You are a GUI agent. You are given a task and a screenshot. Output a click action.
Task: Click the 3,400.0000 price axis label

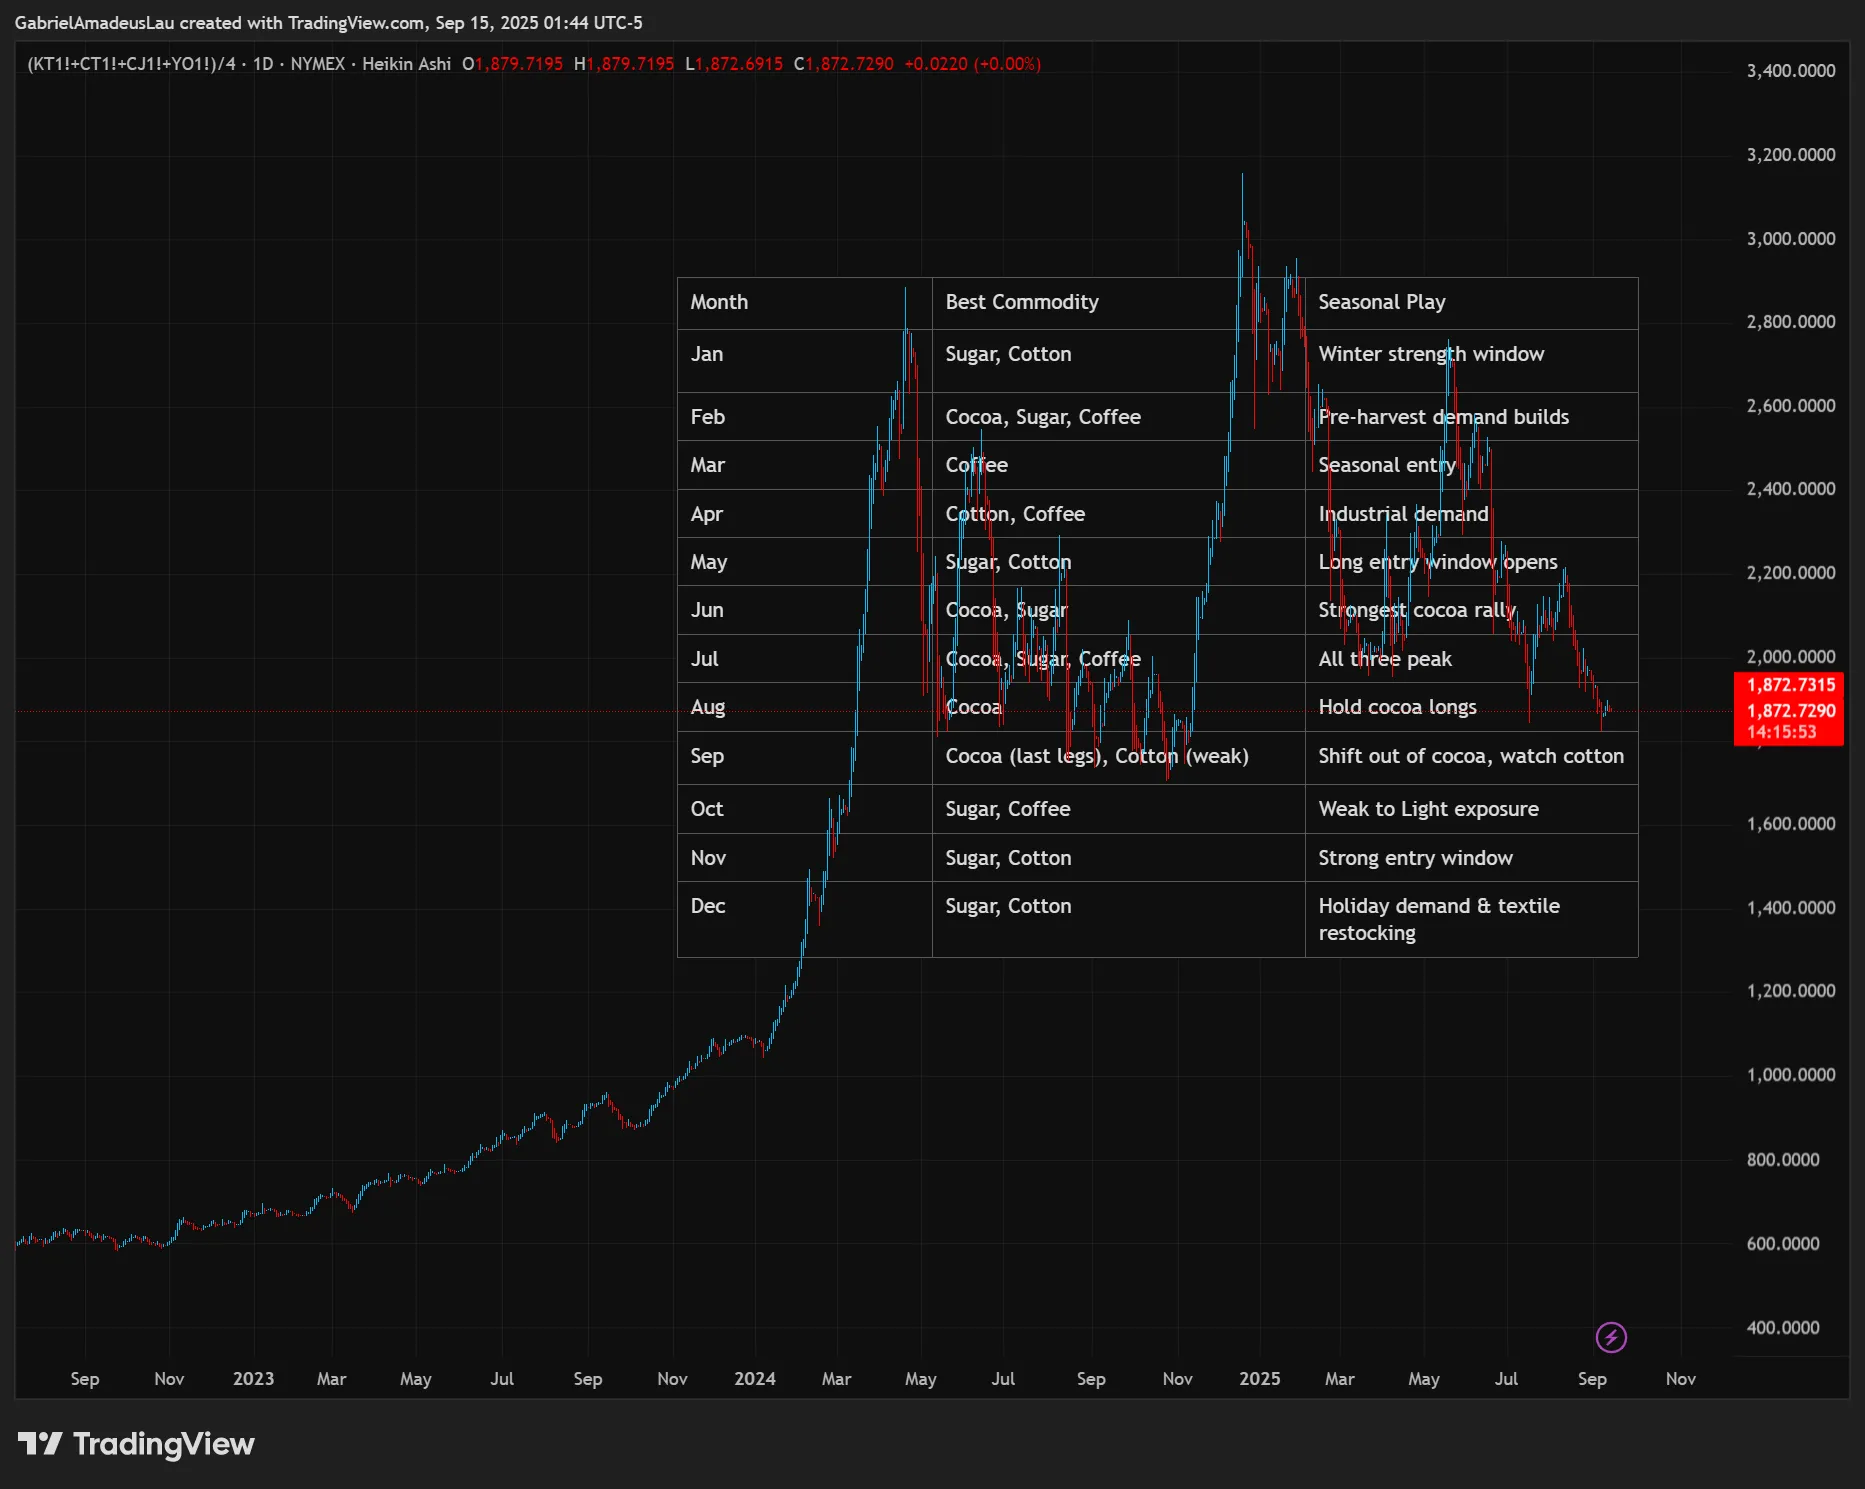click(x=1790, y=71)
